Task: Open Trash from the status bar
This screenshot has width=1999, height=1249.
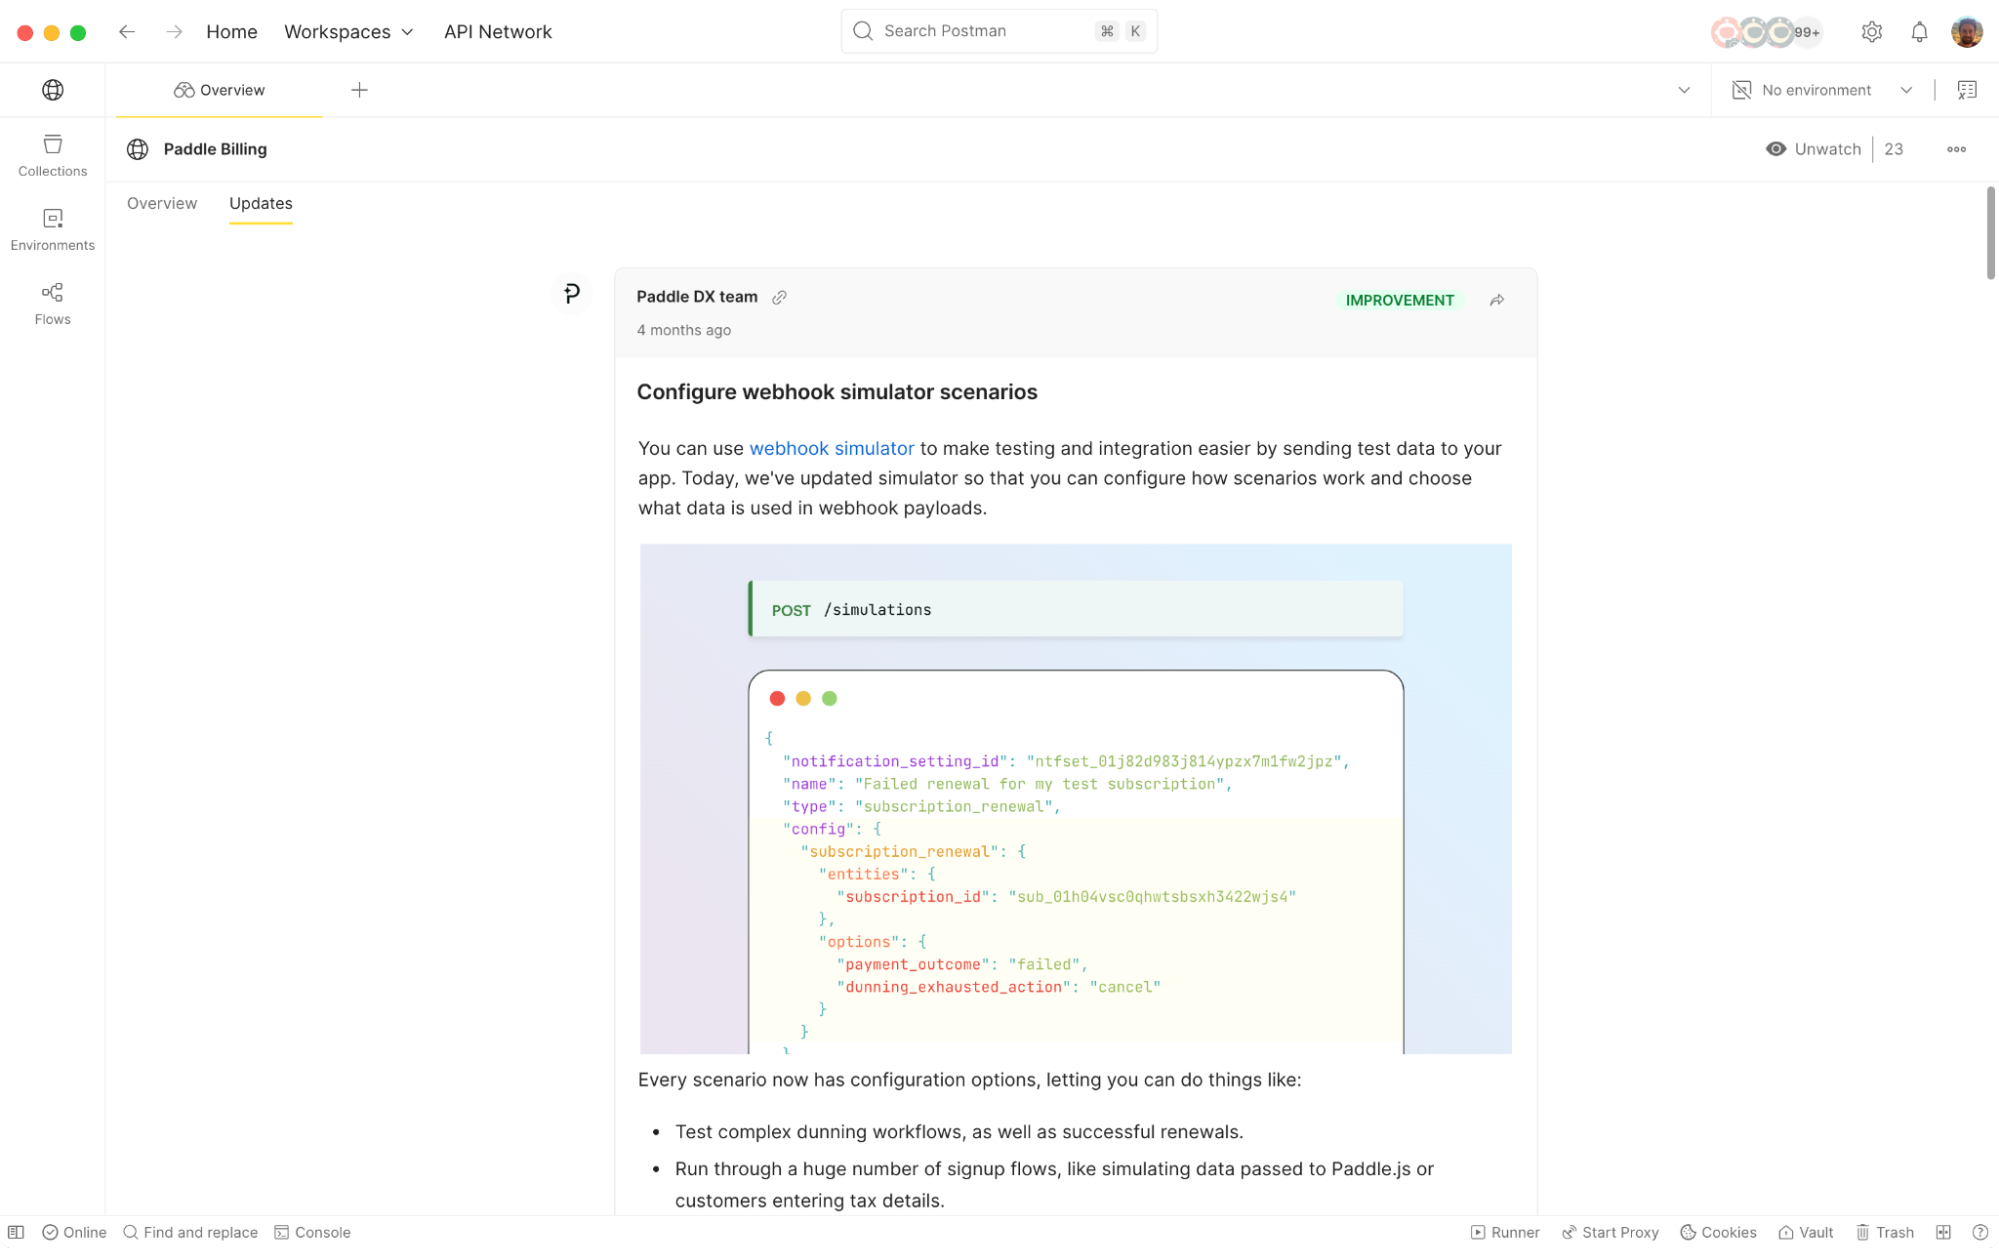Action: pos(1884,1232)
